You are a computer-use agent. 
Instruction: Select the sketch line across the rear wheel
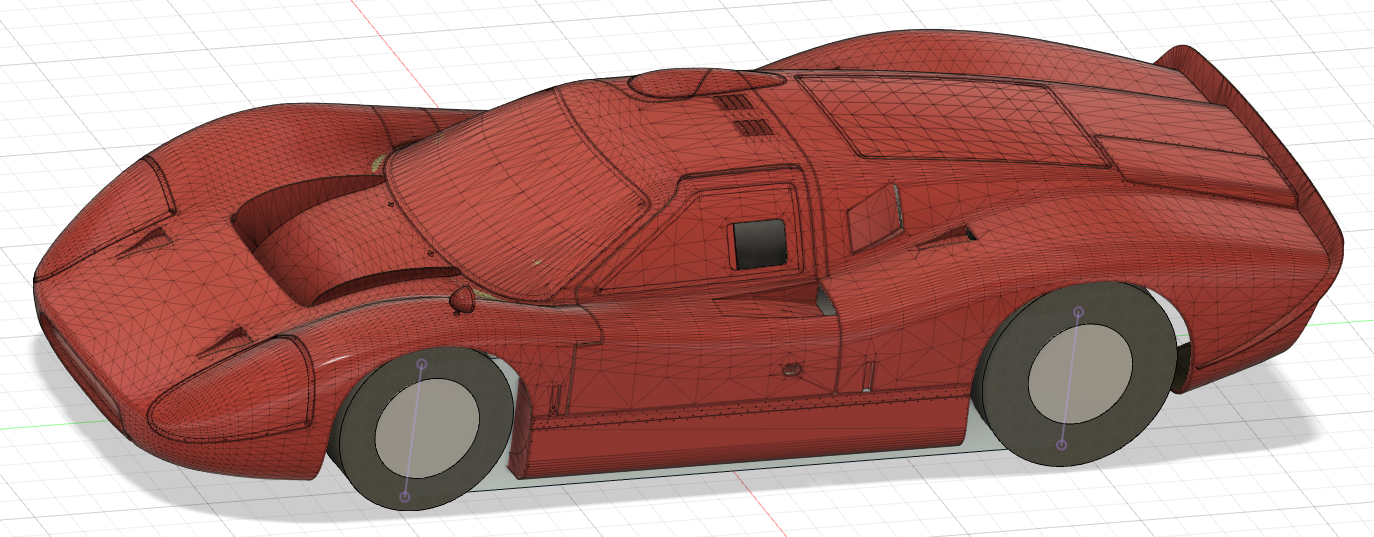coord(1070,378)
